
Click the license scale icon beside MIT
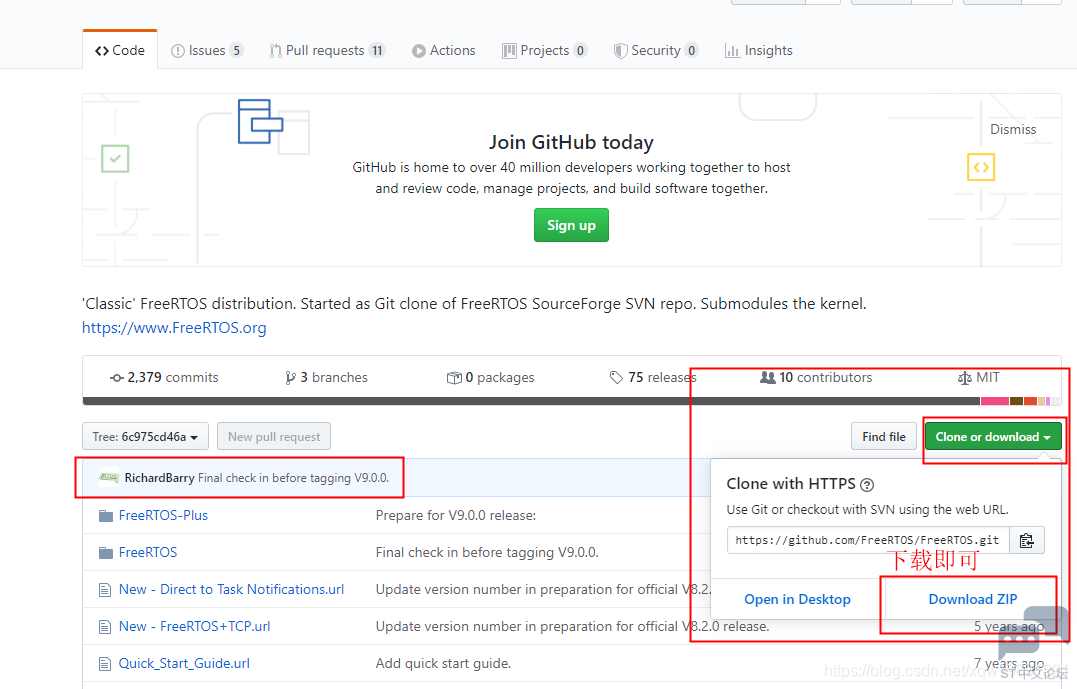(965, 378)
